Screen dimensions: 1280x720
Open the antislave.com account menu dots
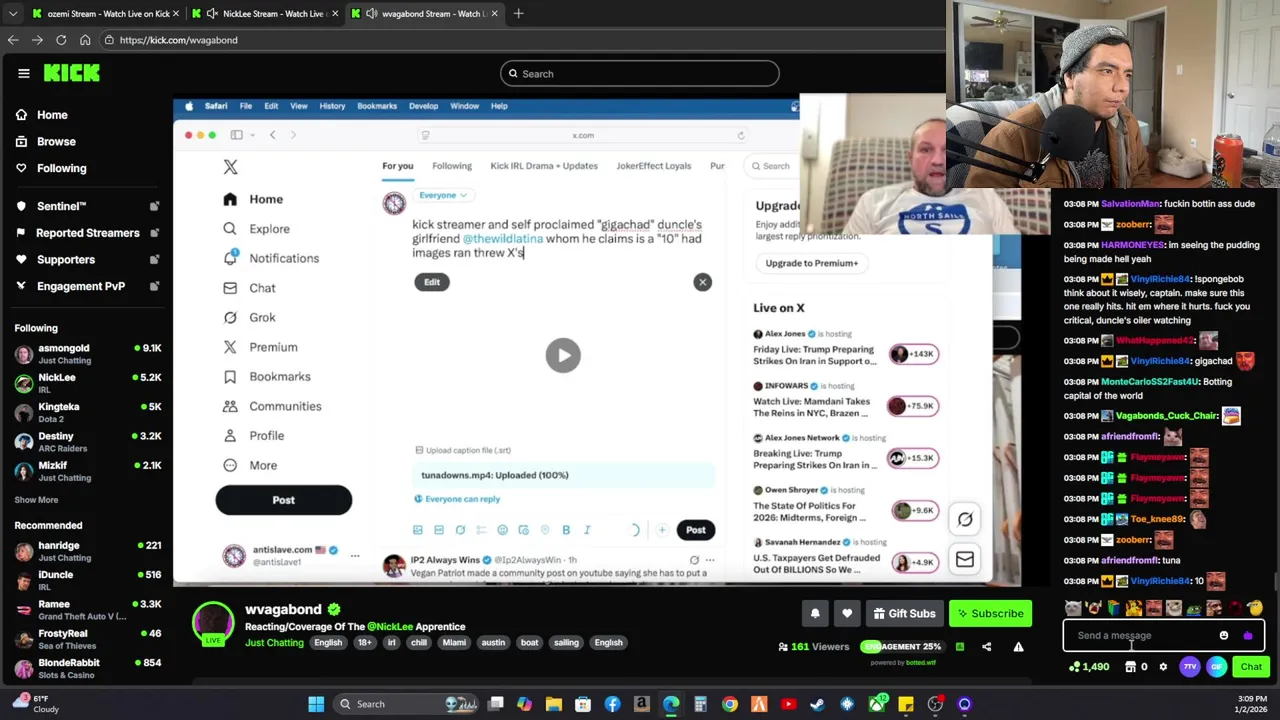click(x=354, y=555)
